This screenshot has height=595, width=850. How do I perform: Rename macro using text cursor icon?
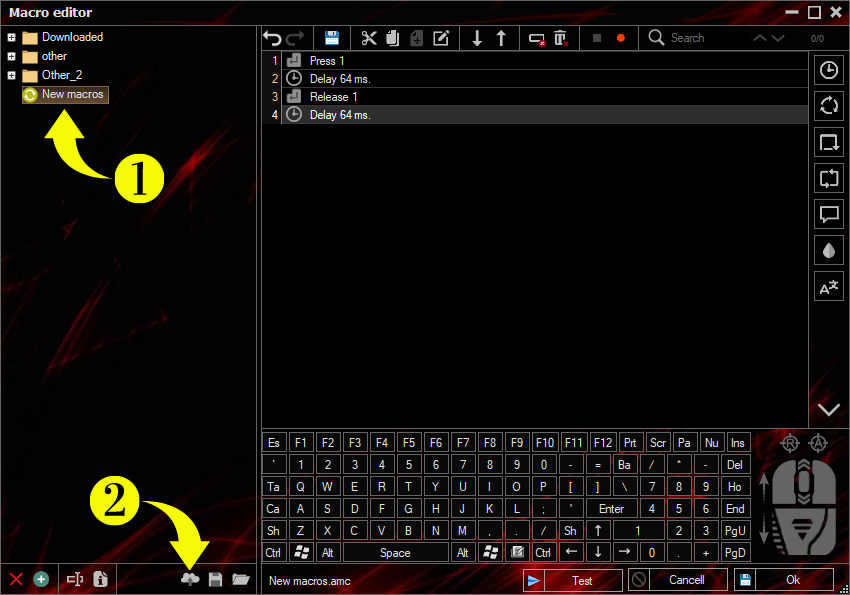pos(75,579)
